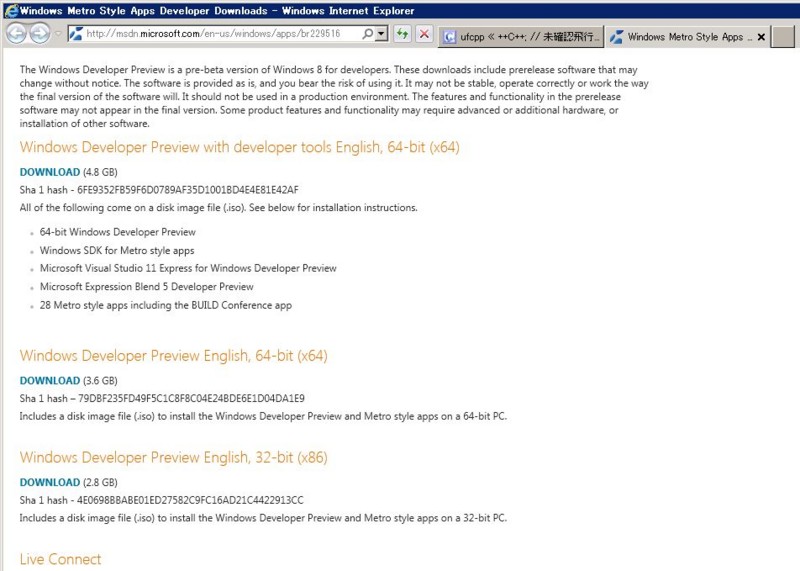Screen dimensions: 800x571
Task: Click the site favicon in address bar
Action: click(x=76, y=34)
